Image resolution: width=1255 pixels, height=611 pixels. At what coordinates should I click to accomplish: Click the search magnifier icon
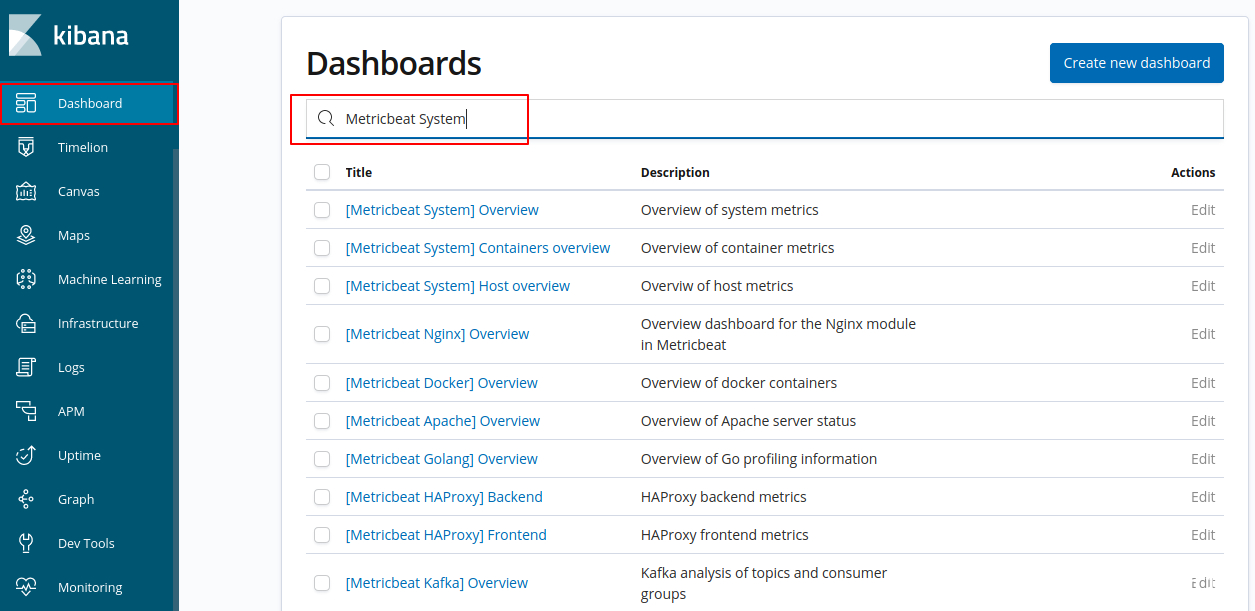tap(326, 118)
